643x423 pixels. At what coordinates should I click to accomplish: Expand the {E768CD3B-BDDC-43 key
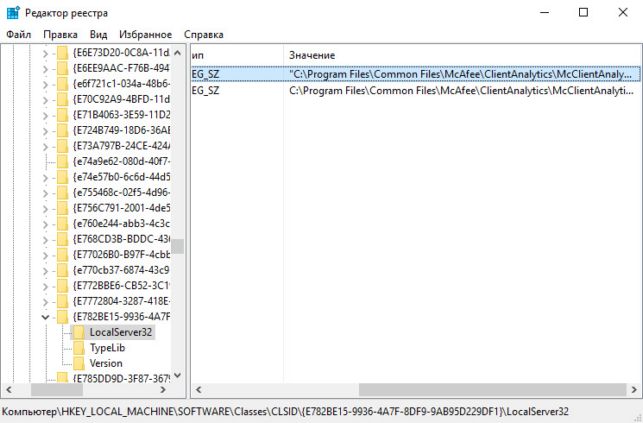point(46,239)
